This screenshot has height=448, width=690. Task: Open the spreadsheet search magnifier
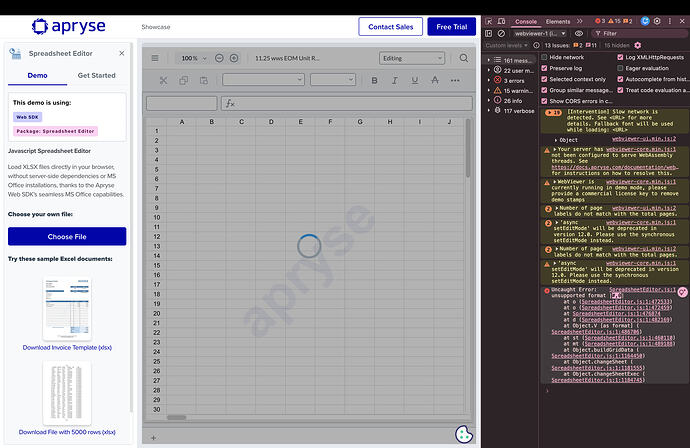tap(464, 58)
